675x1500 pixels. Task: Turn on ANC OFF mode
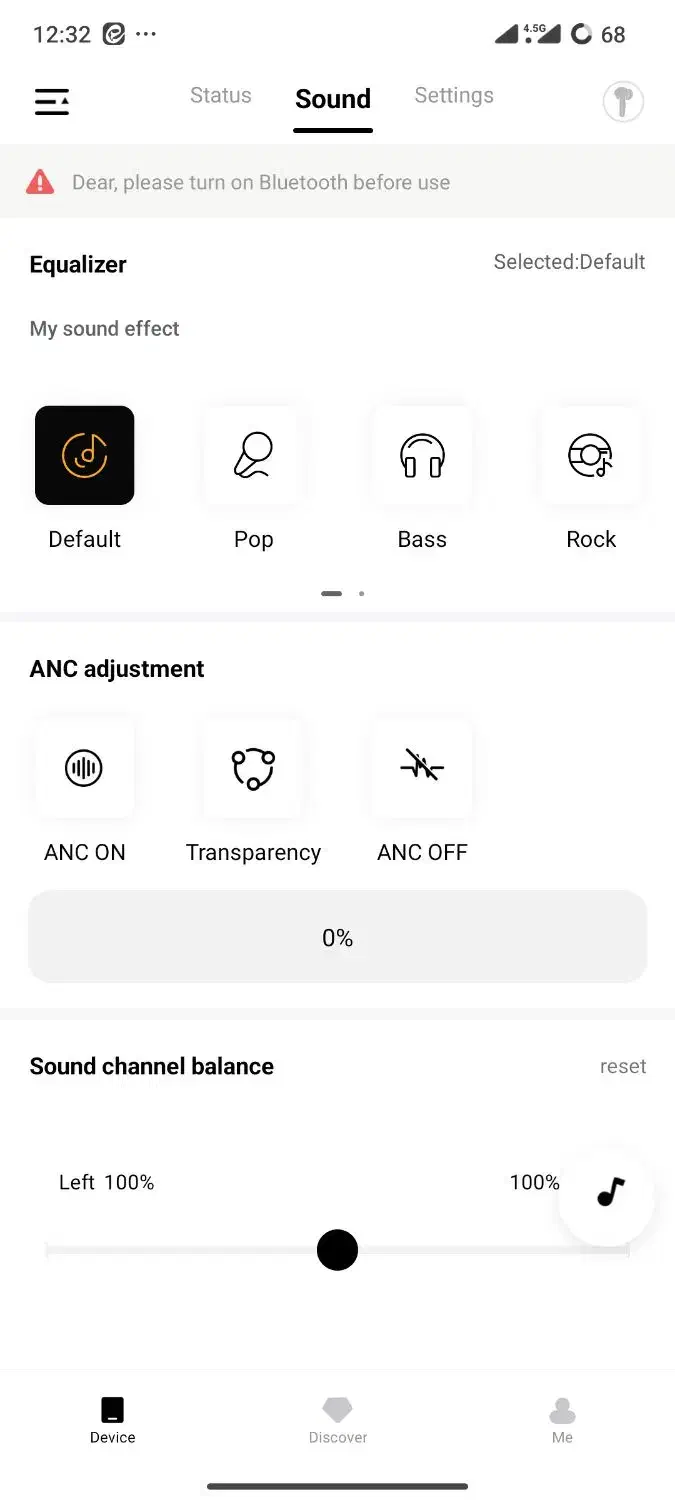click(x=422, y=768)
